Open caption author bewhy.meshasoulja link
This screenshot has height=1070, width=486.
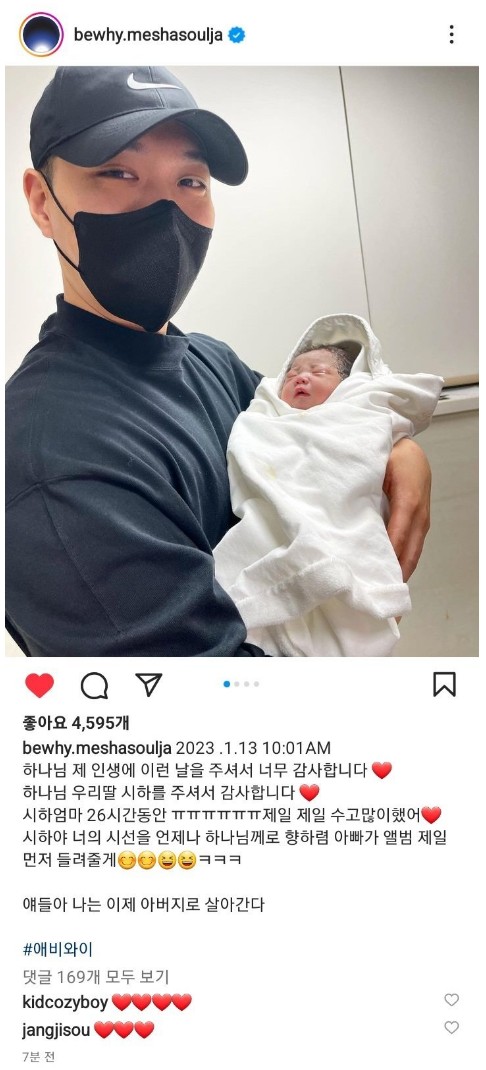click(x=96, y=747)
